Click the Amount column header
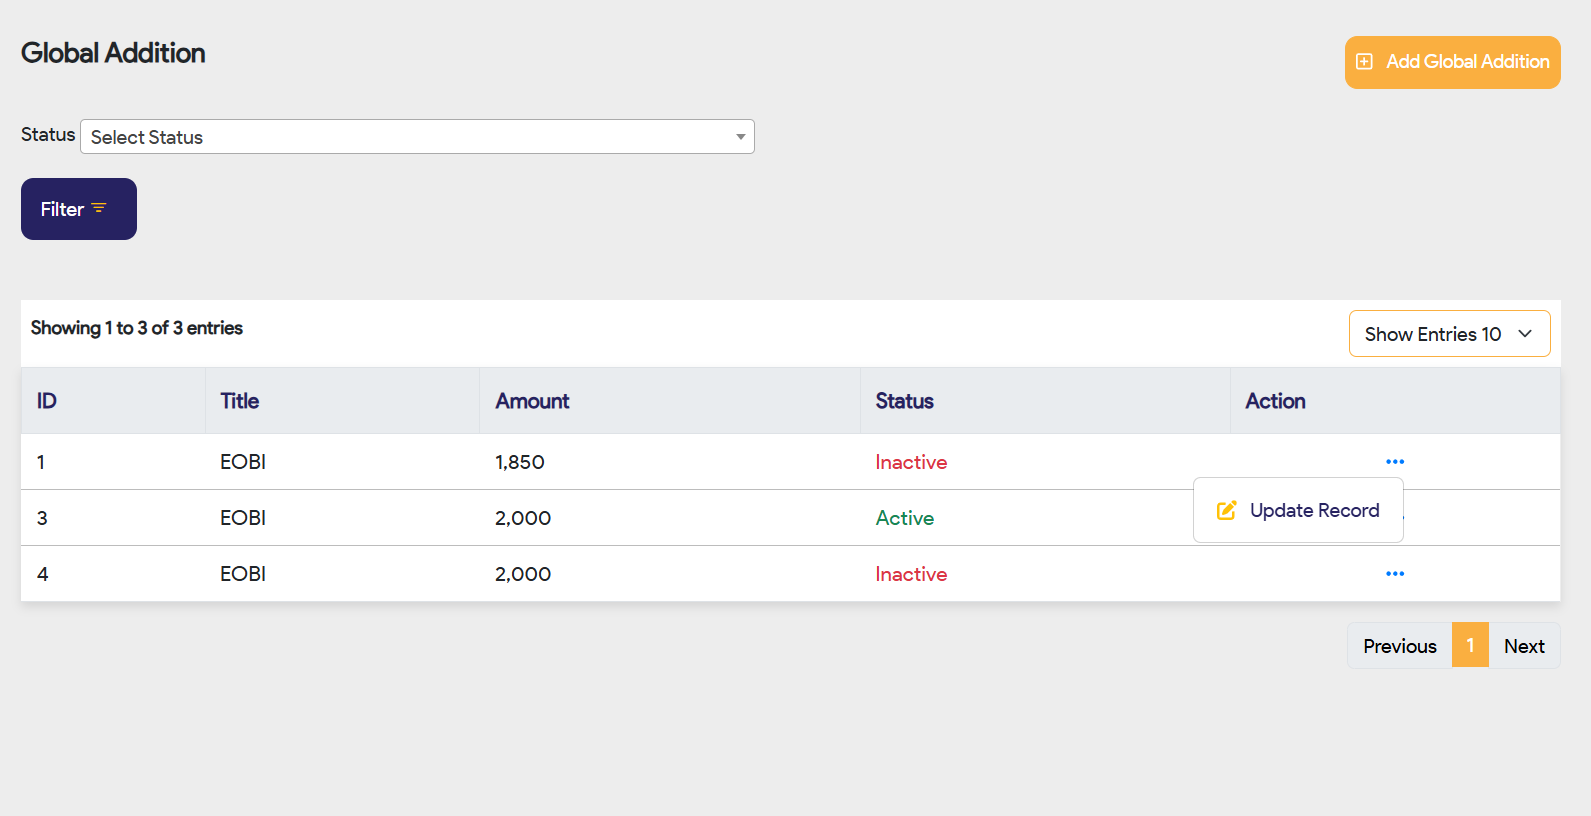This screenshot has width=1591, height=816. (x=532, y=401)
